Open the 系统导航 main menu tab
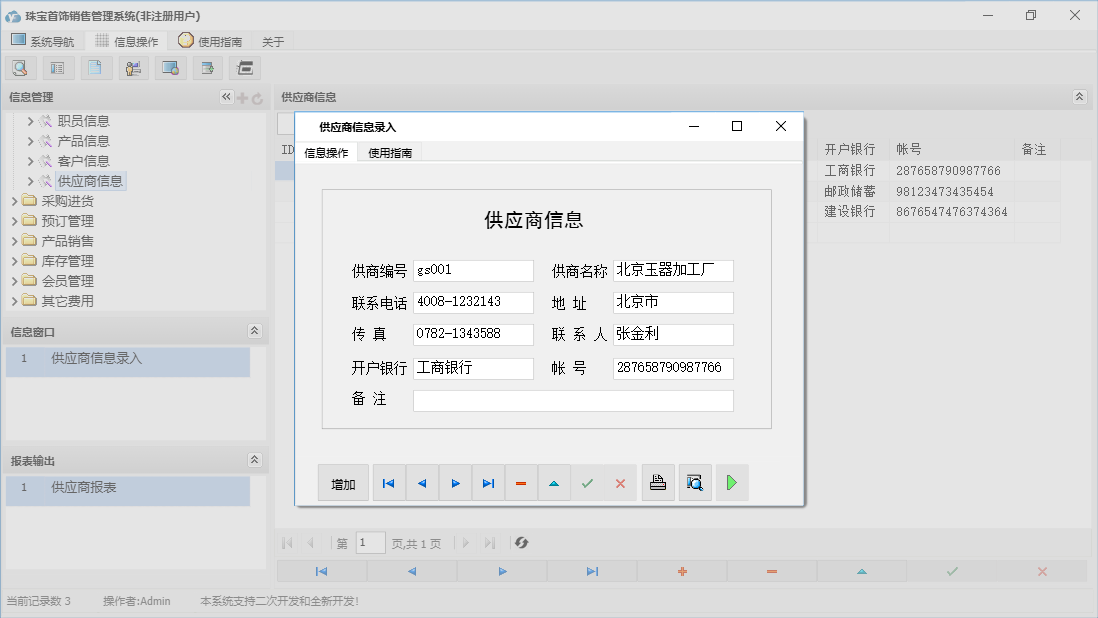This screenshot has height=618, width=1098. coord(43,41)
